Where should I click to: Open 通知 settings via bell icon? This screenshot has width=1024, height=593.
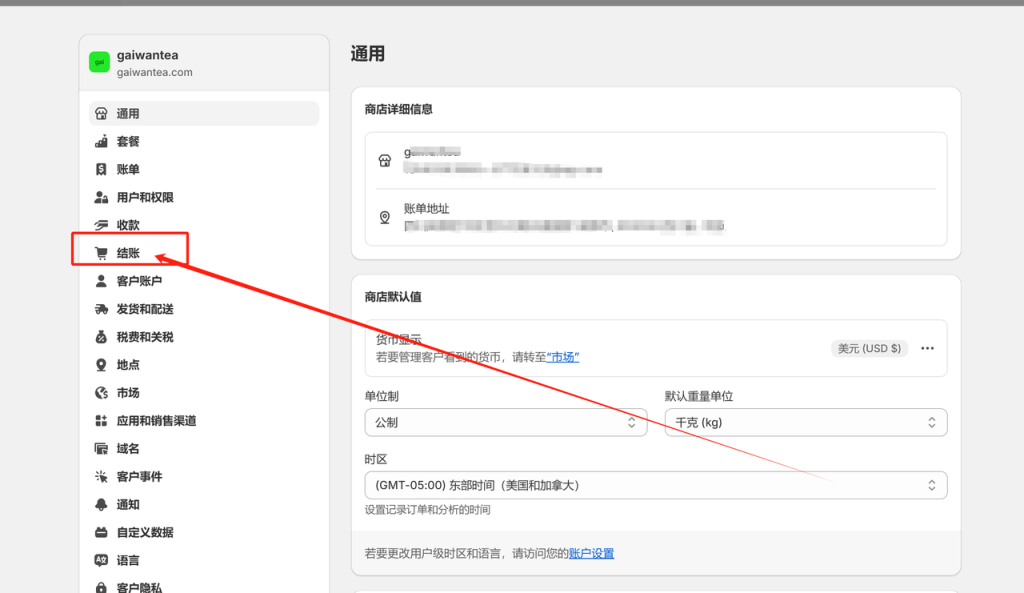(x=100, y=504)
